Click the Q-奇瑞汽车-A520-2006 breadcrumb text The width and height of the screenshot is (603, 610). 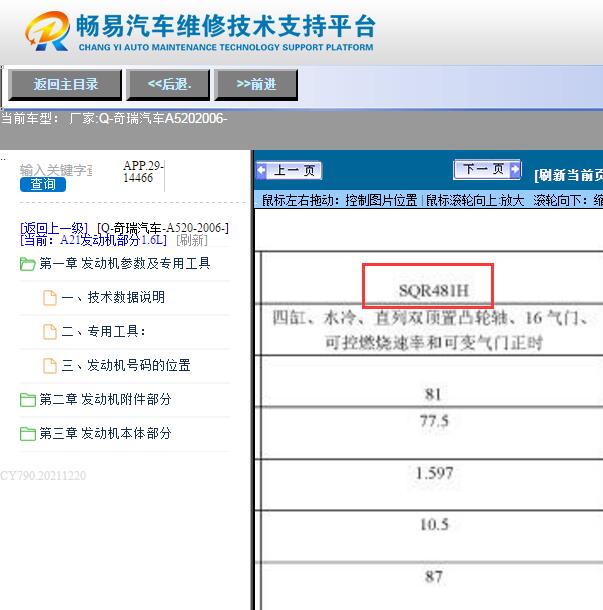[163, 228]
